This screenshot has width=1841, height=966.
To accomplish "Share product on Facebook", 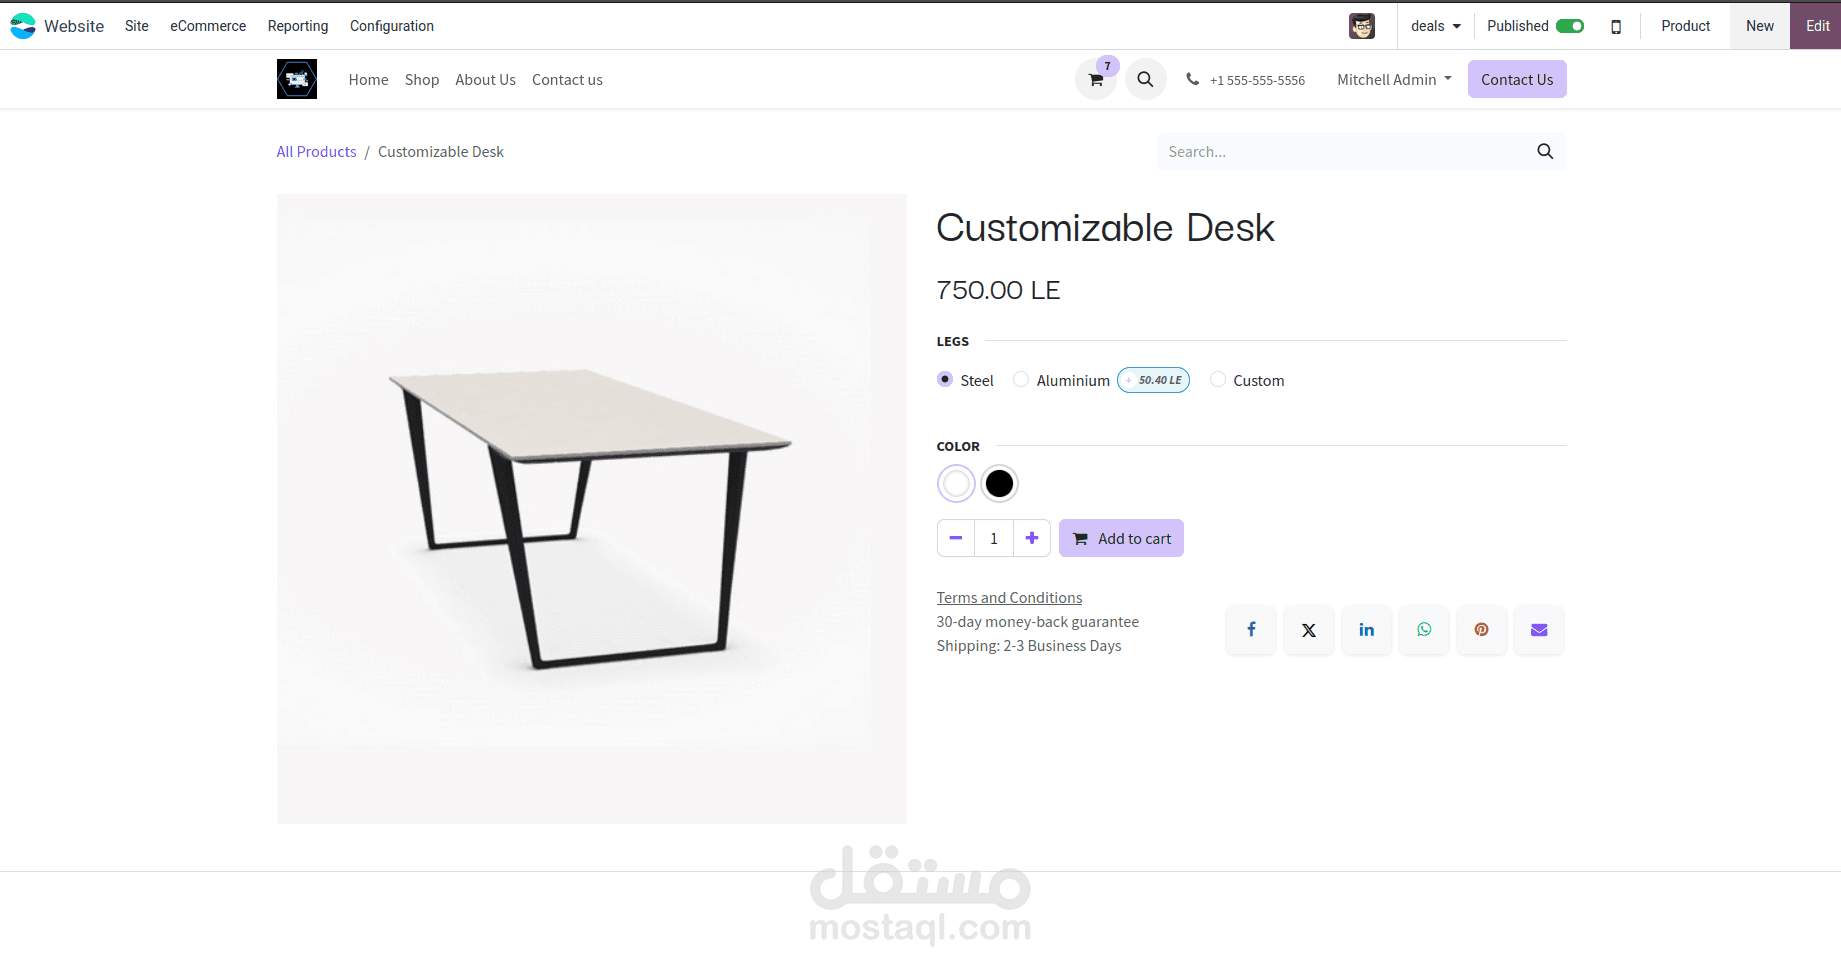I will pos(1251,630).
